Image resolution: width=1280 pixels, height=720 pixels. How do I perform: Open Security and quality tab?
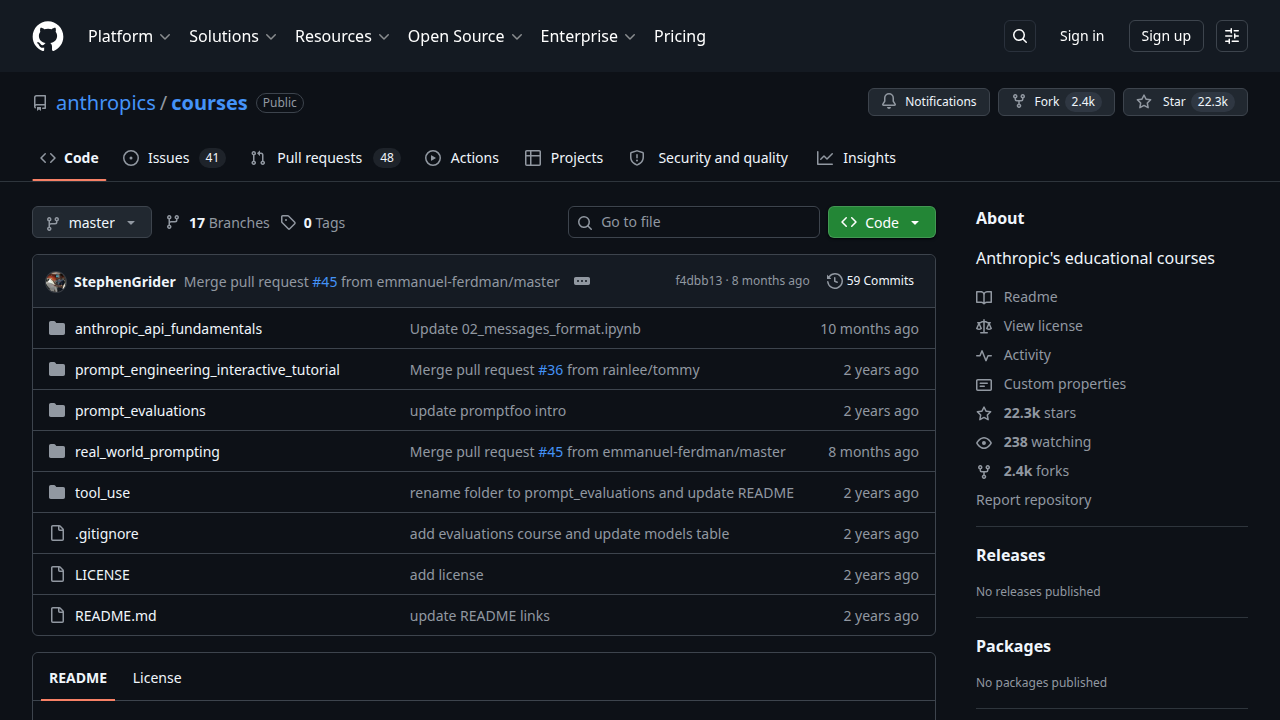pyautogui.click(x=708, y=158)
